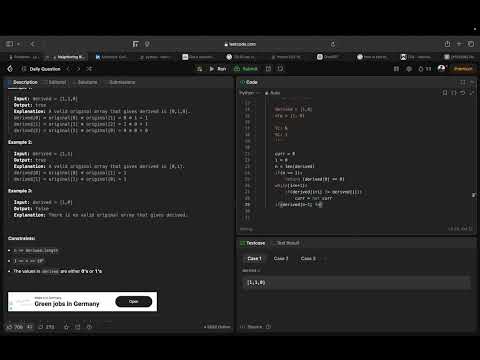Click the leetcode.com address bar
This screenshot has width=480, height=360.
pos(240,44)
